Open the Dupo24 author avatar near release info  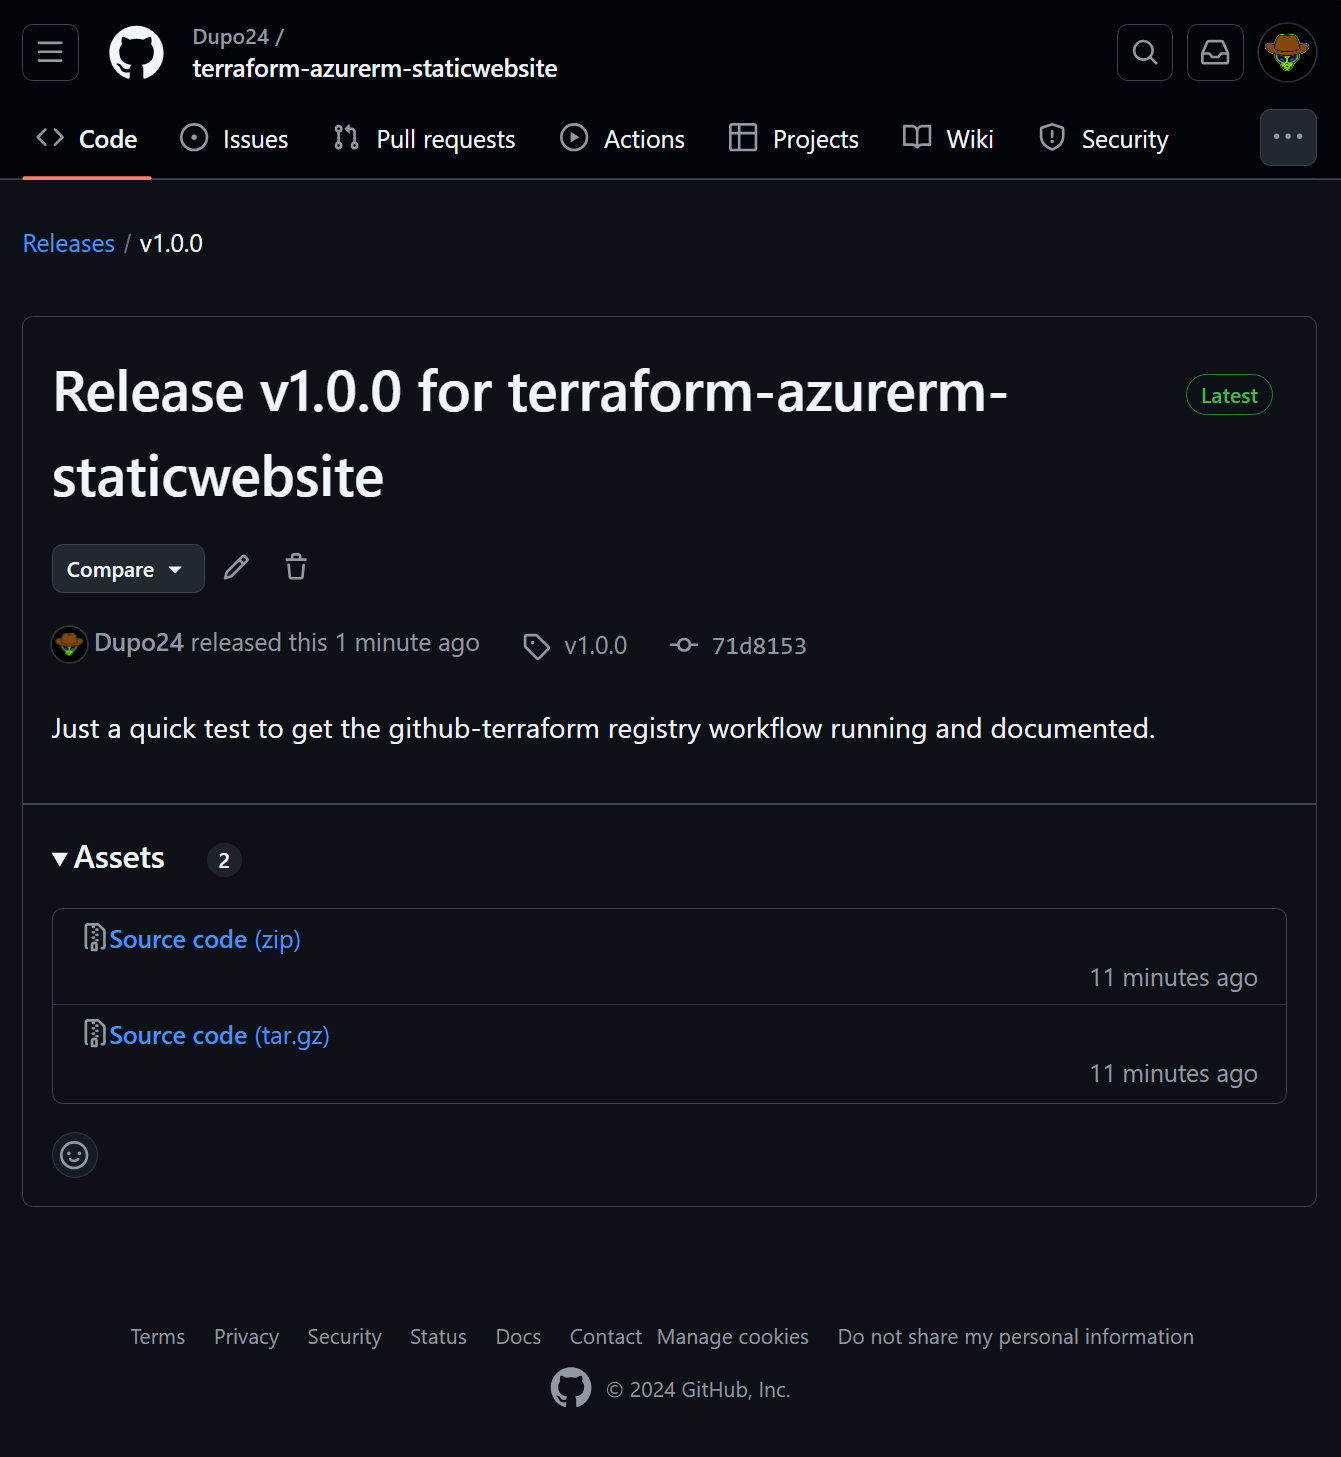[x=69, y=644]
